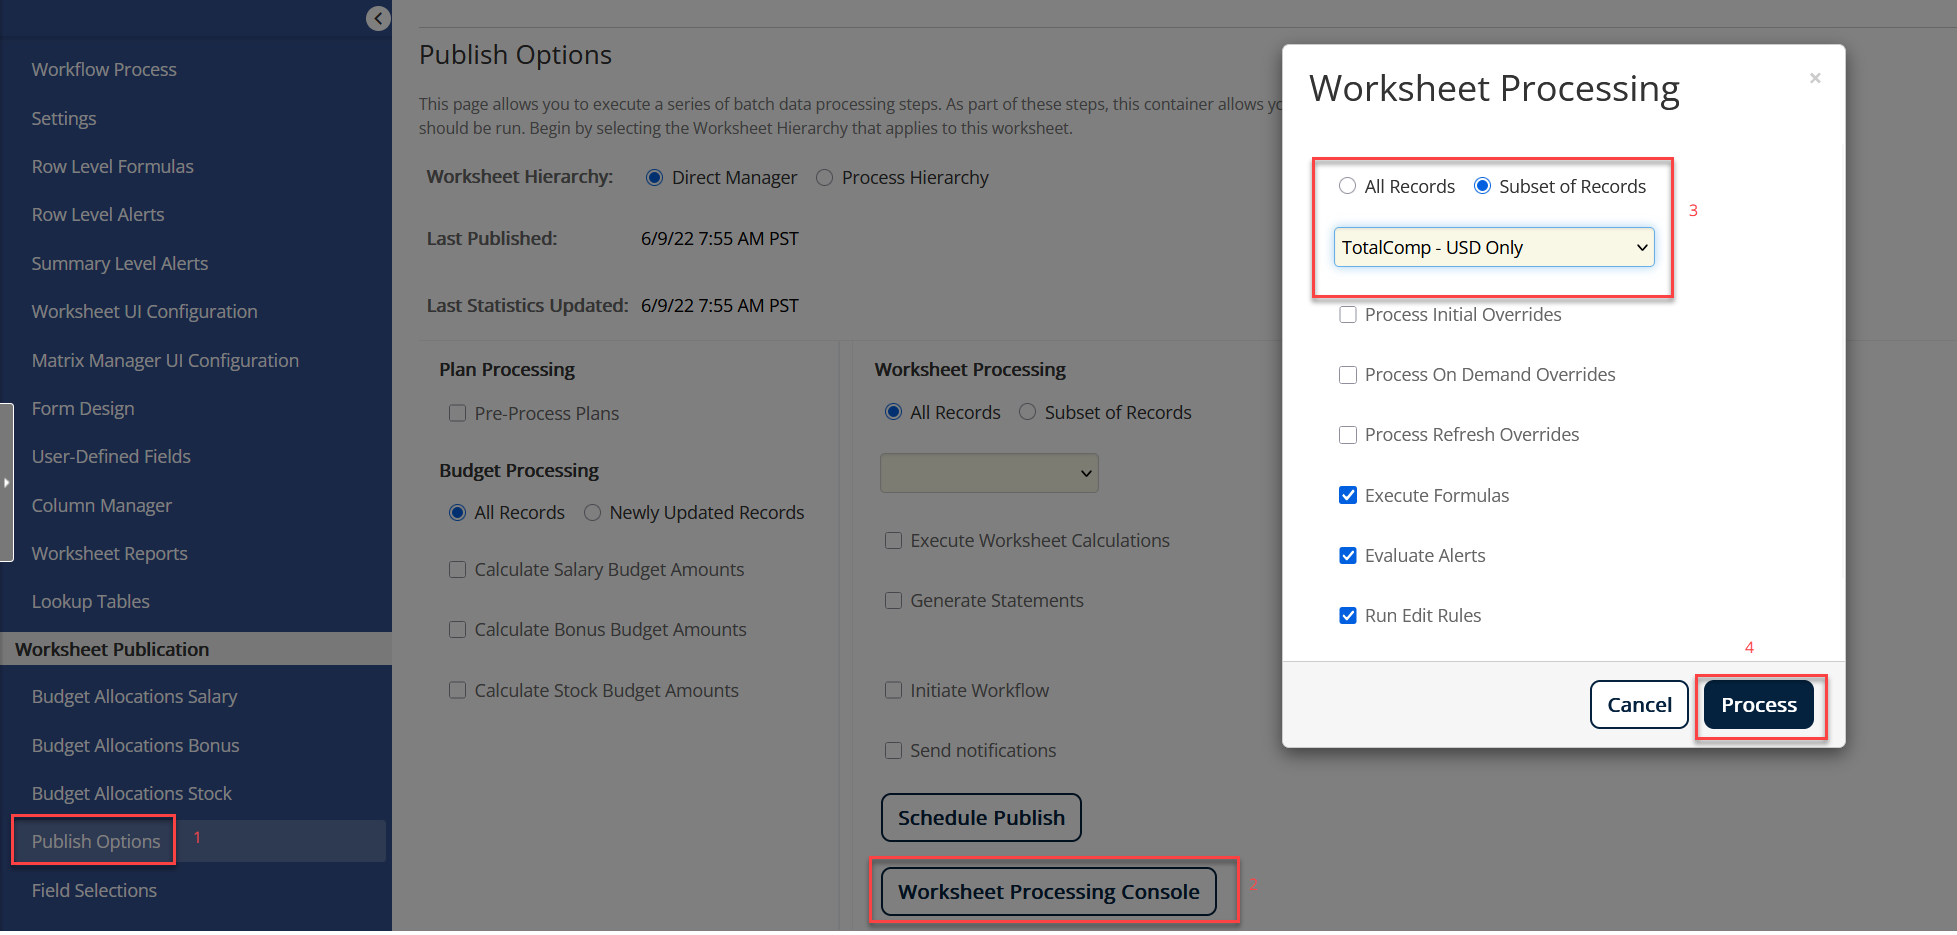
Task: Check Calculate Stock Budget Amounts
Action: [x=457, y=690]
